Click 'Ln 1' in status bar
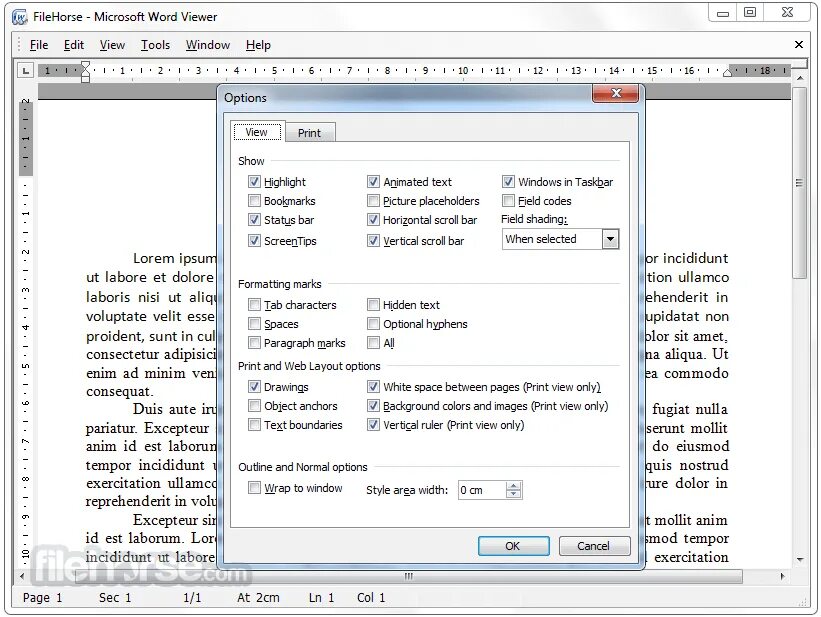 (x=321, y=598)
